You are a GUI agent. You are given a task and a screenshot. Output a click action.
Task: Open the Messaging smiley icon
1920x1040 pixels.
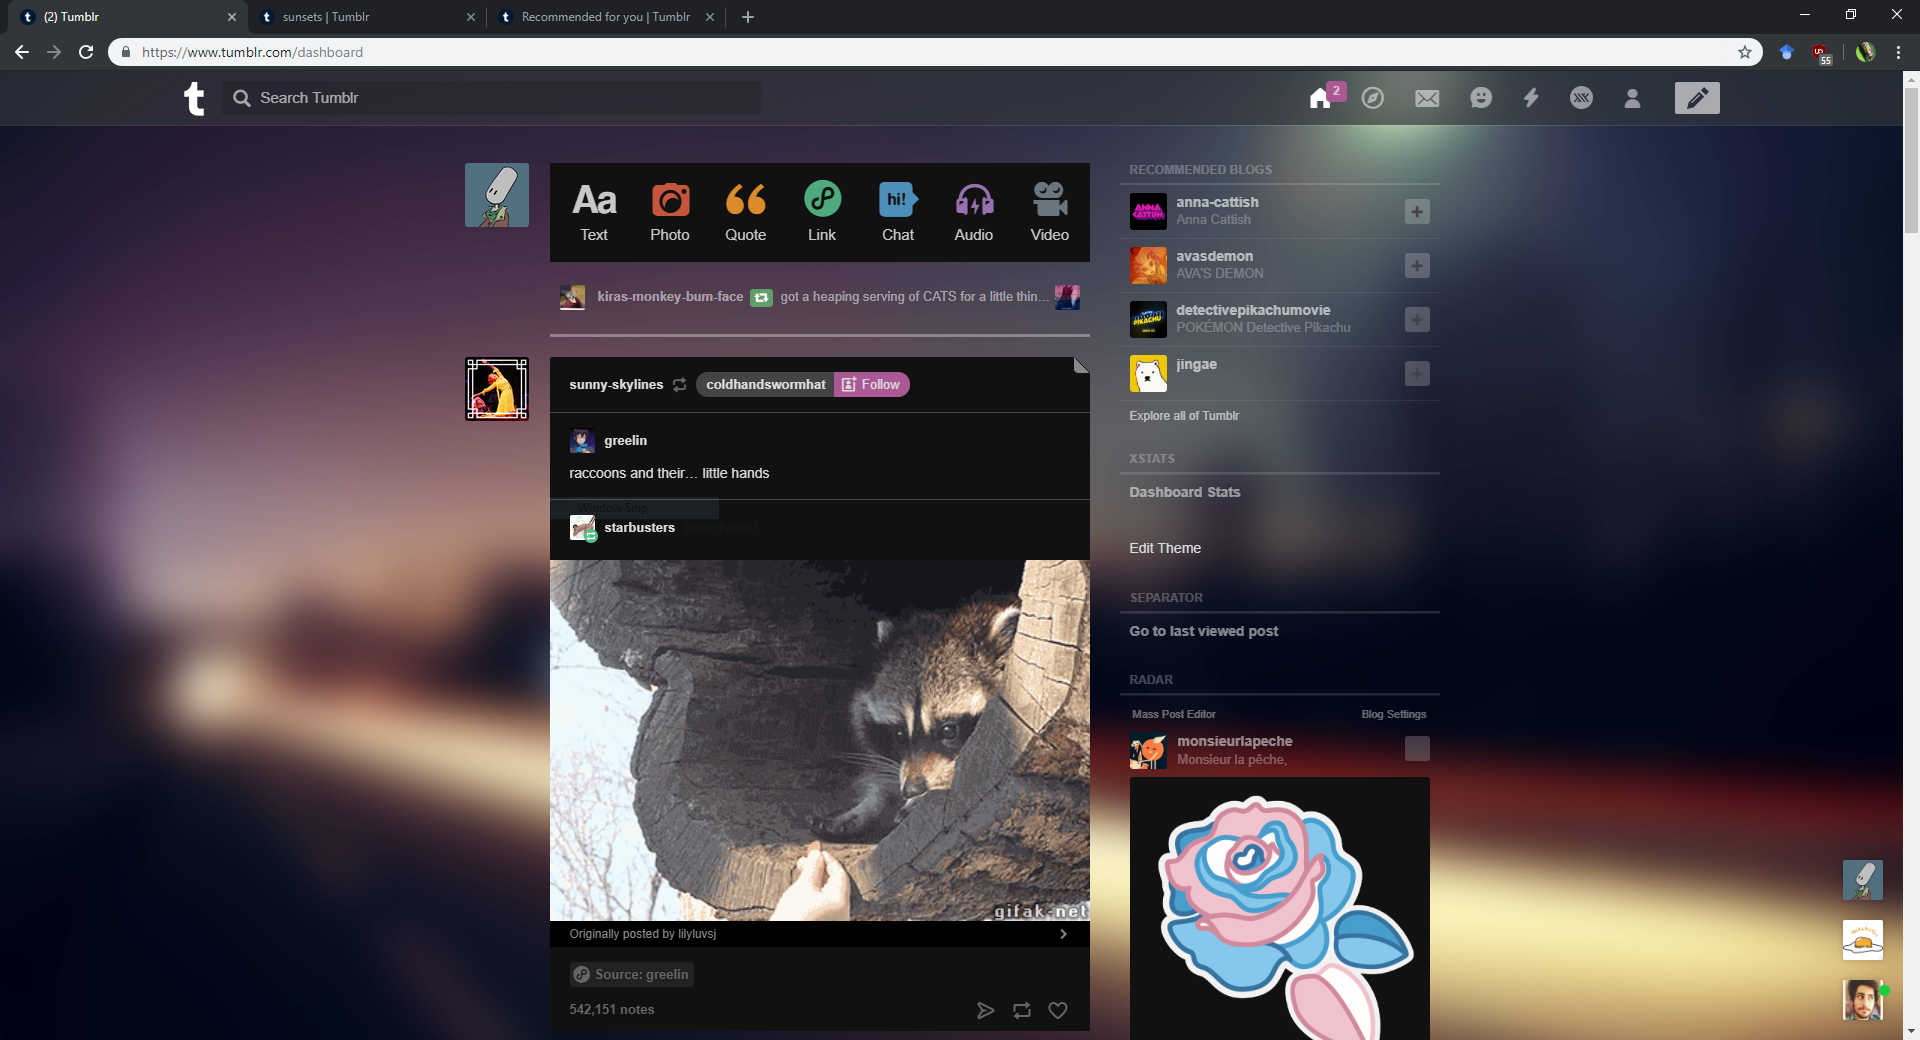(x=1481, y=97)
